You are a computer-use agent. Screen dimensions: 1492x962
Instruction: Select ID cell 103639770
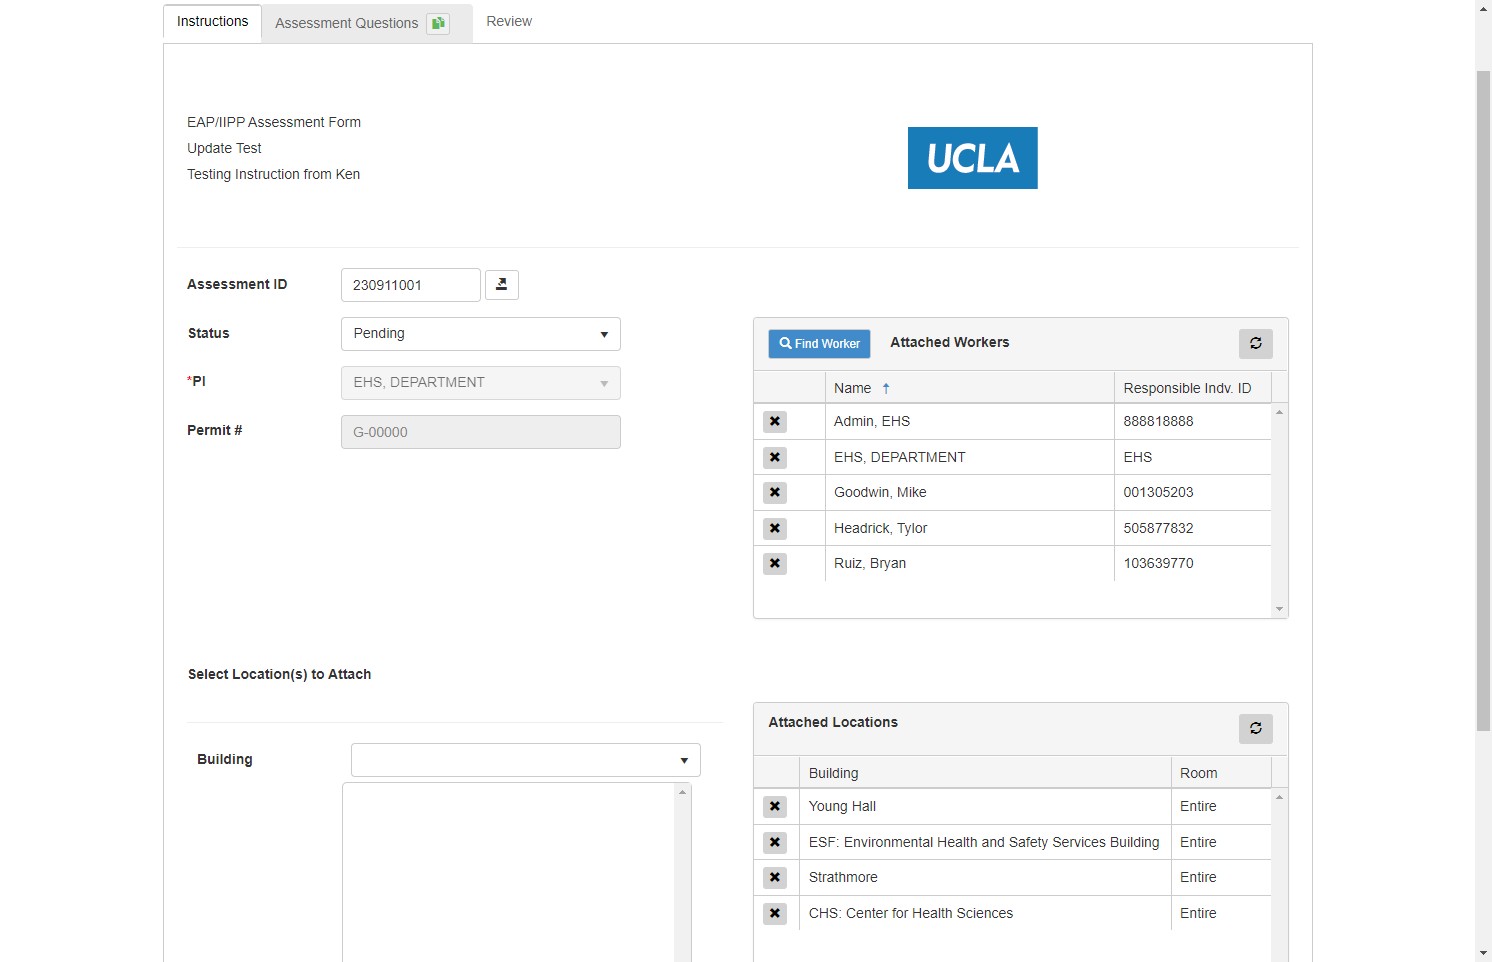[x=1192, y=564]
